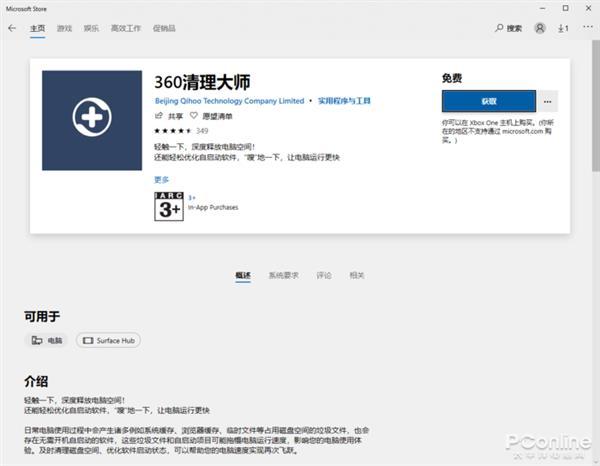Viewport: 600px width, 466px height.
Task: Open the search icon in the header
Action: (x=499, y=28)
